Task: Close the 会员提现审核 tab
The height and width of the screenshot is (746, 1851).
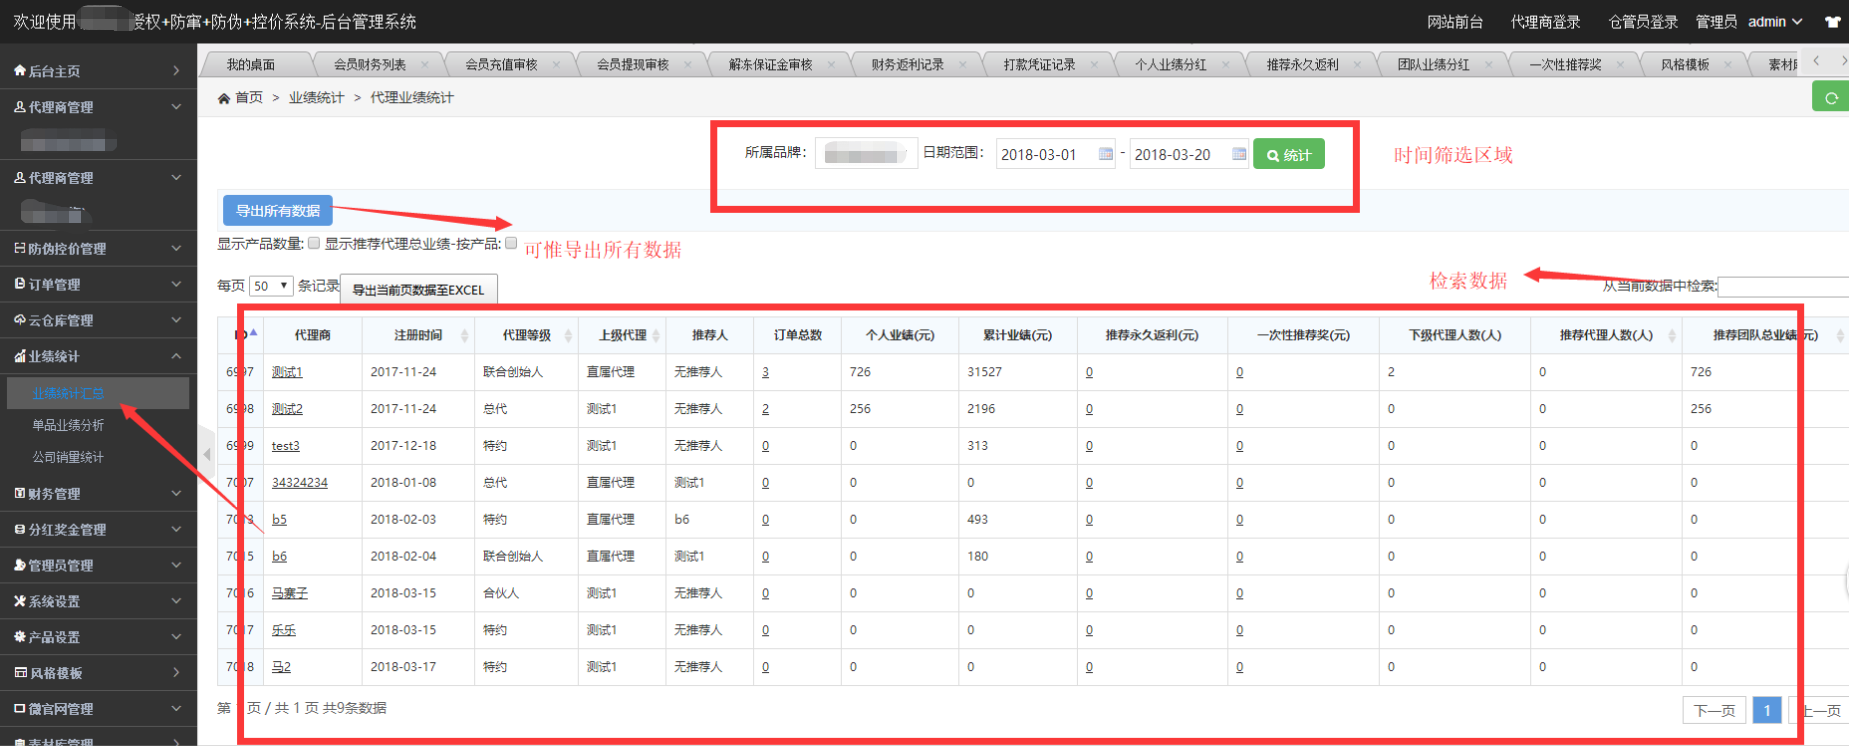Action: [688, 65]
